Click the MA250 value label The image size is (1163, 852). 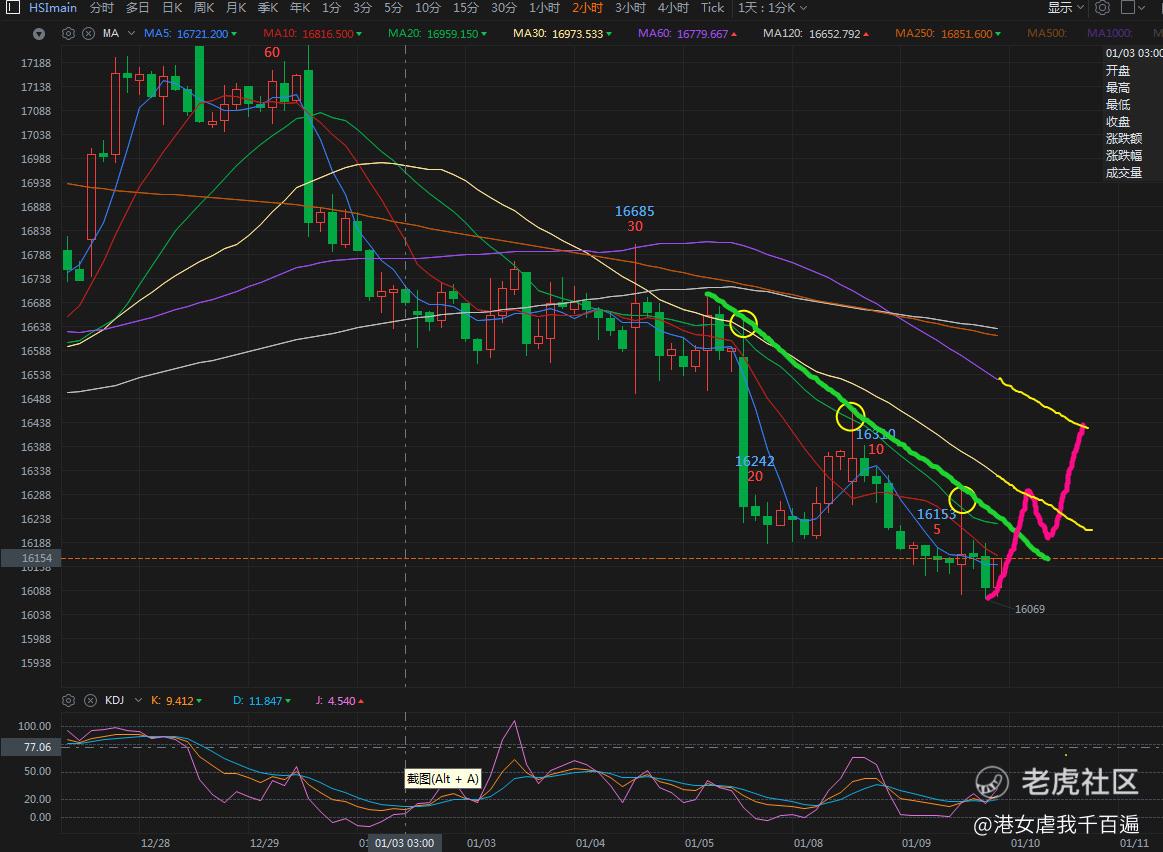coord(948,34)
